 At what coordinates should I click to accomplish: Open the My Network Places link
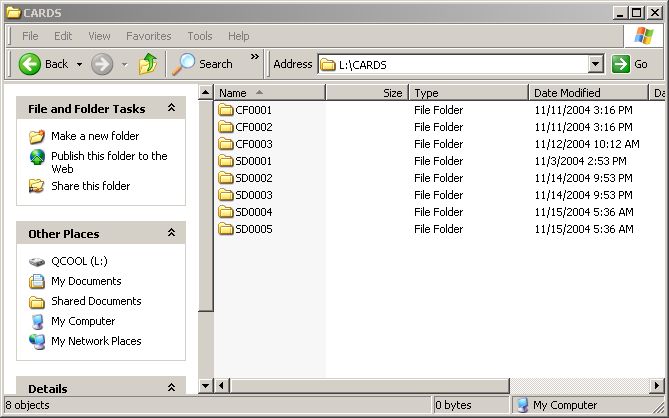point(96,341)
